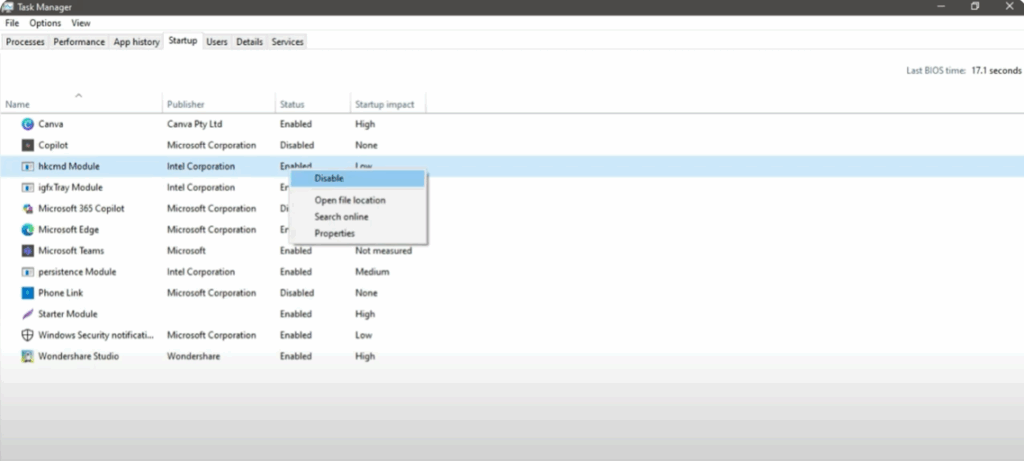Click the Phone Link icon
Image resolution: width=1024 pixels, height=461 pixels.
click(27, 293)
